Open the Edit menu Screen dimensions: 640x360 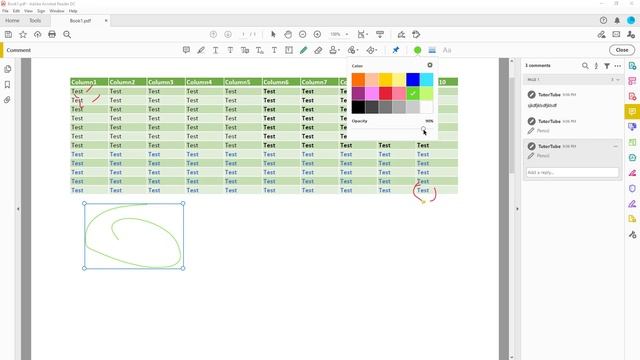pos(16,11)
